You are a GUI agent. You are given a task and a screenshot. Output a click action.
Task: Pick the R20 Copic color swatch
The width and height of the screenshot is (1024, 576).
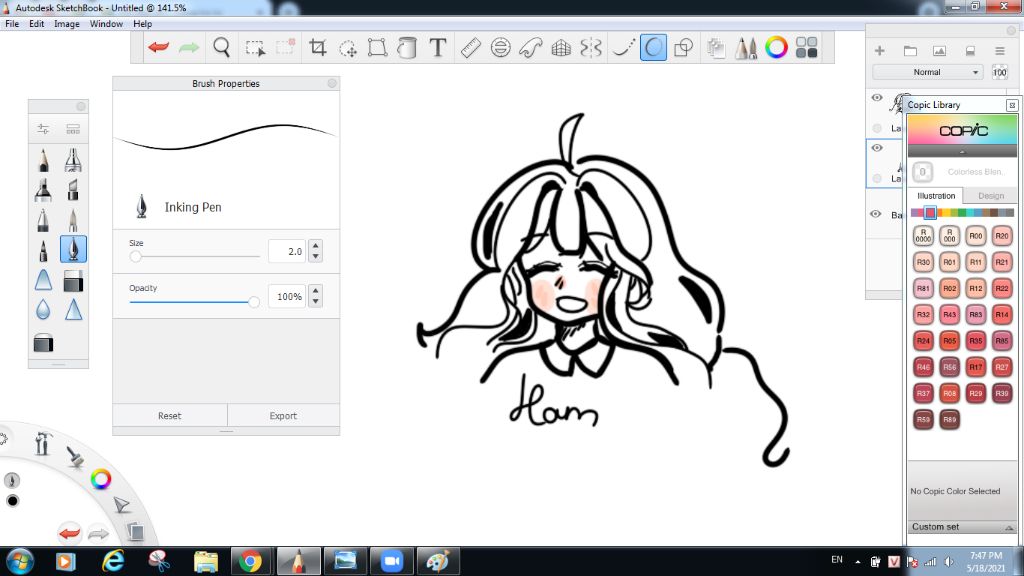(x=1002, y=236)
